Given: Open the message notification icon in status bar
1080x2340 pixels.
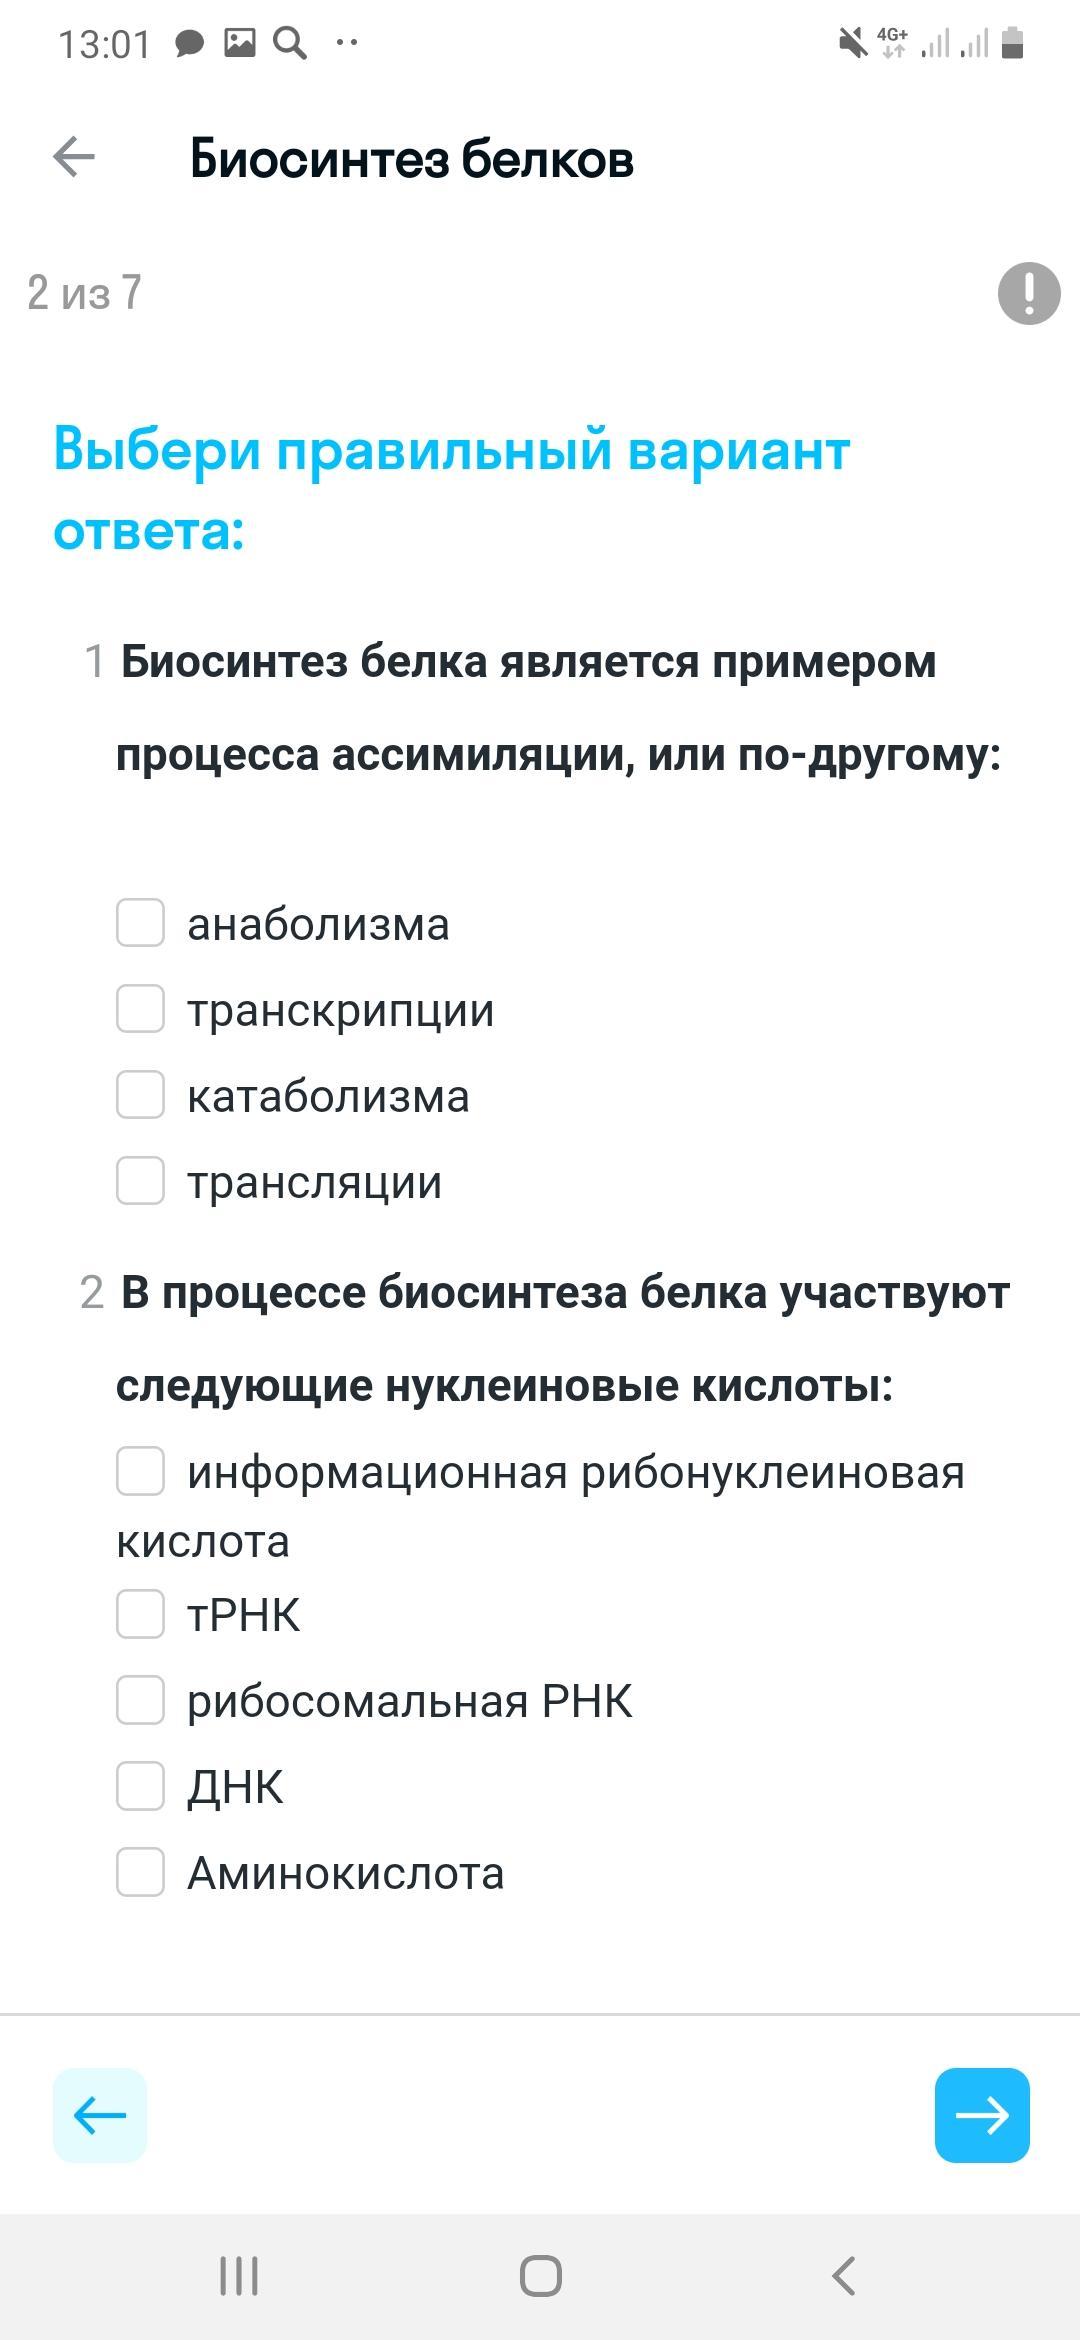Looking at the screenshot, I should pos(189,43).
